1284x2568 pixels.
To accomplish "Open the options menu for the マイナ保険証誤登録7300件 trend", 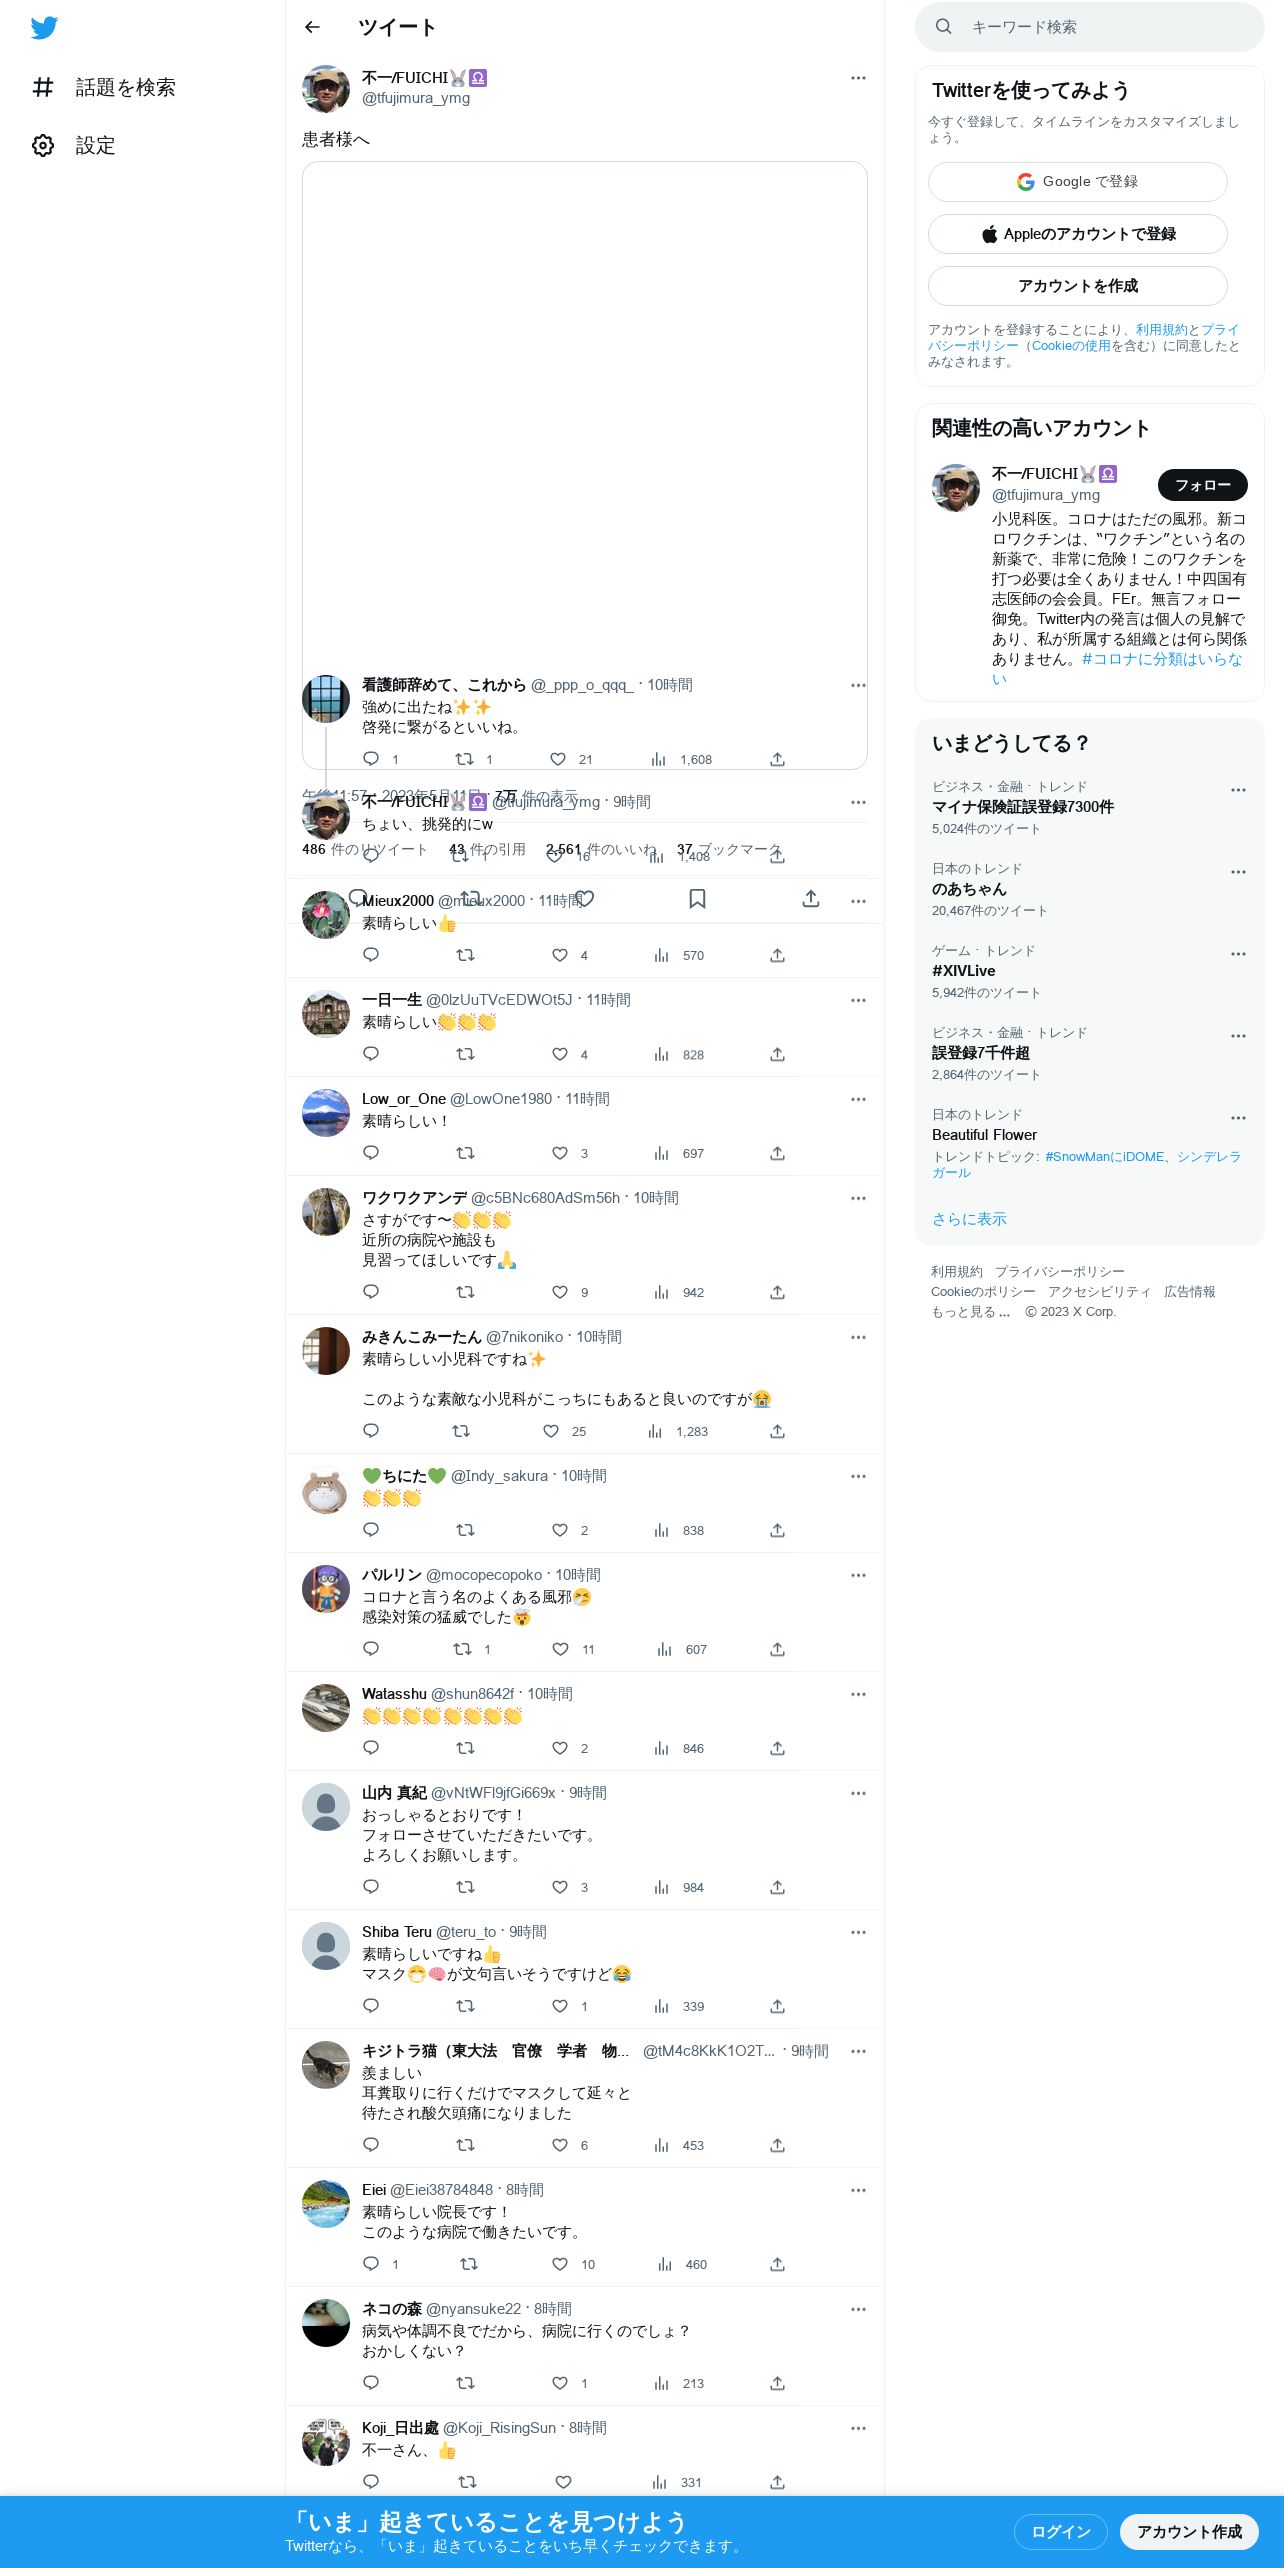I will click(1238, 790).
